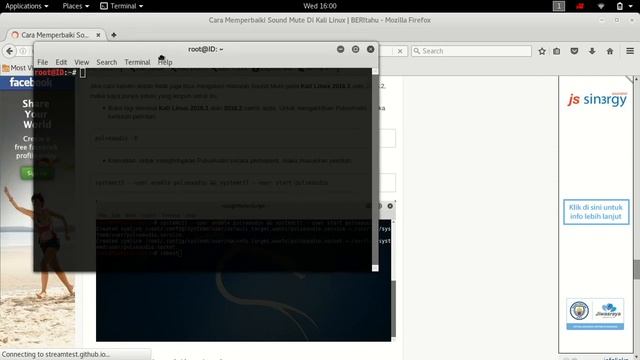Click Klik di sini untuk info lebih lanjut
Image resolution: width=640 pixels, height=360 pixels.
(596, 212)
